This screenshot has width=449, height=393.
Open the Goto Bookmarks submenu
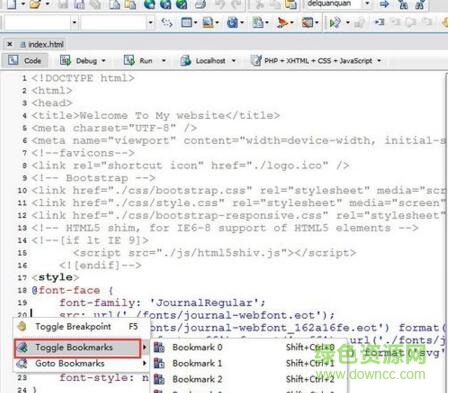point(81,363)
